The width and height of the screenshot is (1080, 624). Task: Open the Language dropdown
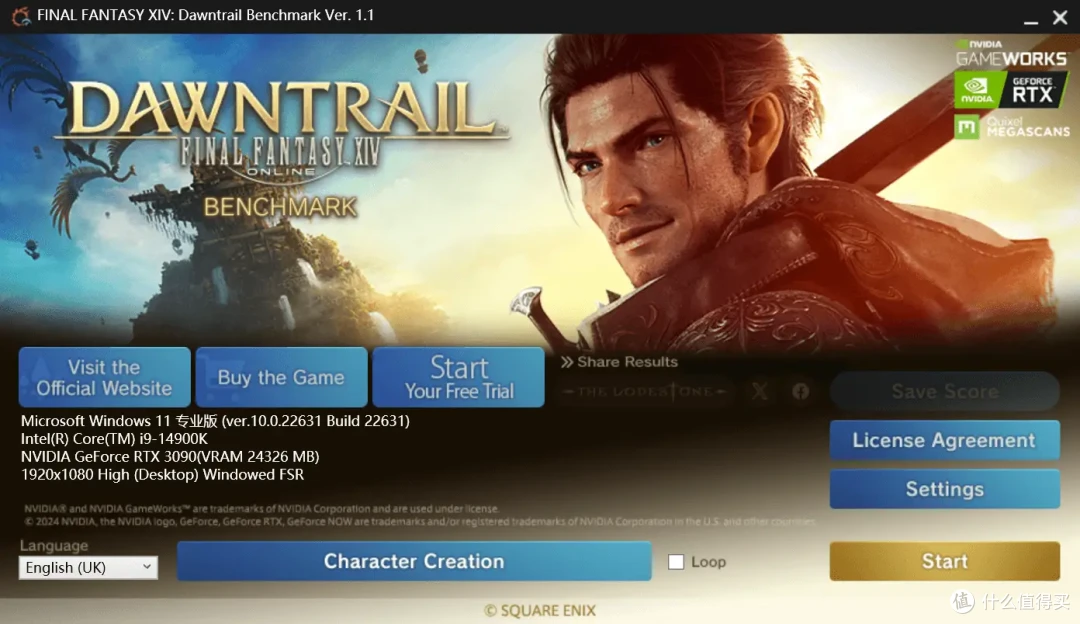88,568
